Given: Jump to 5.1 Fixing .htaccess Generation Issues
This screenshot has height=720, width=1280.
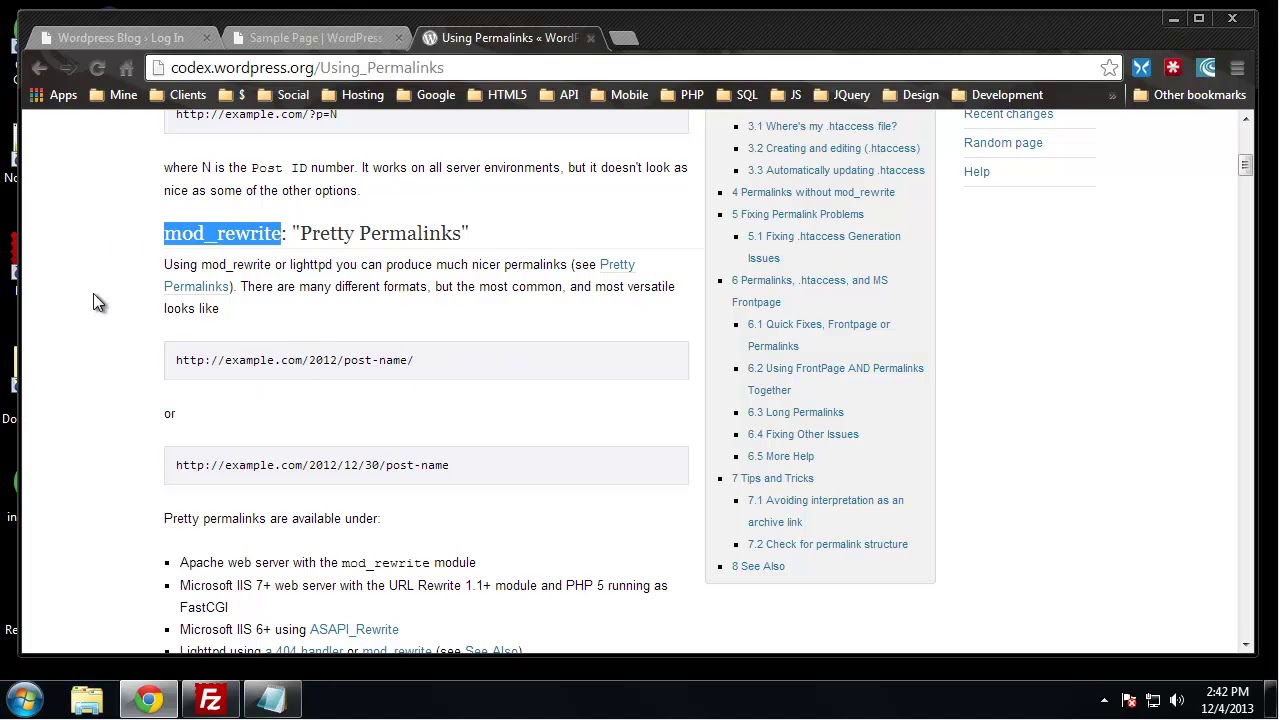Looking at the screenshot, I should click(824, 247).
